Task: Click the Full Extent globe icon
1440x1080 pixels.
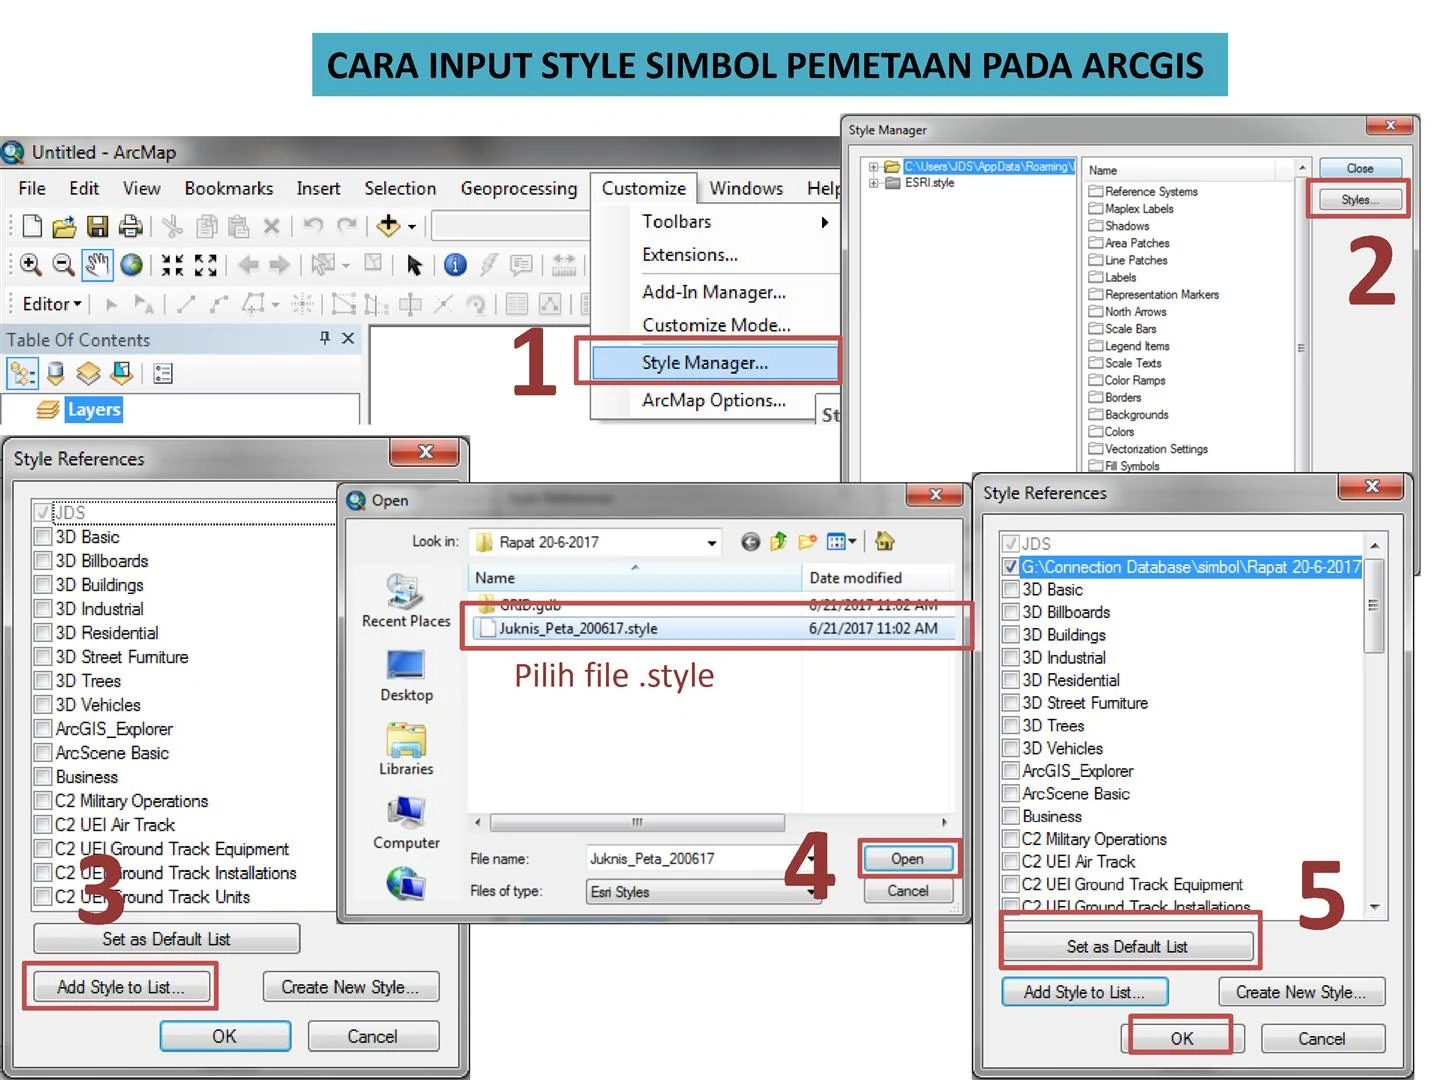Action: (x=132, y=265)
